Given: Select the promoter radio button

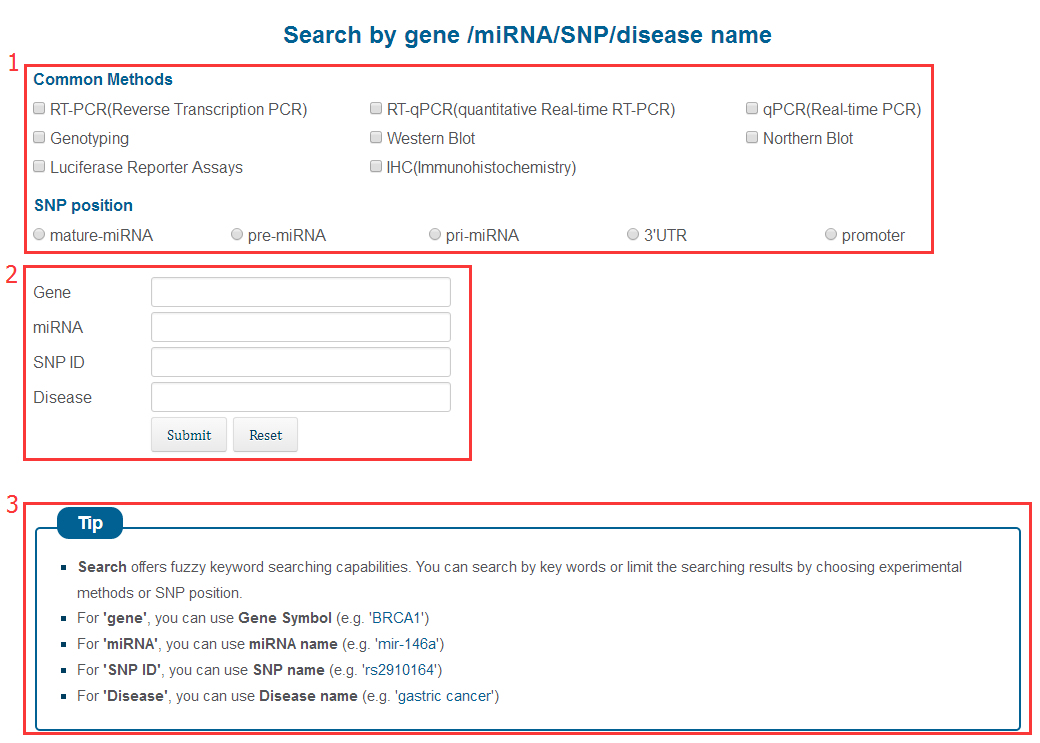Looking at the screenshot, I should click(x=831, y=235).
